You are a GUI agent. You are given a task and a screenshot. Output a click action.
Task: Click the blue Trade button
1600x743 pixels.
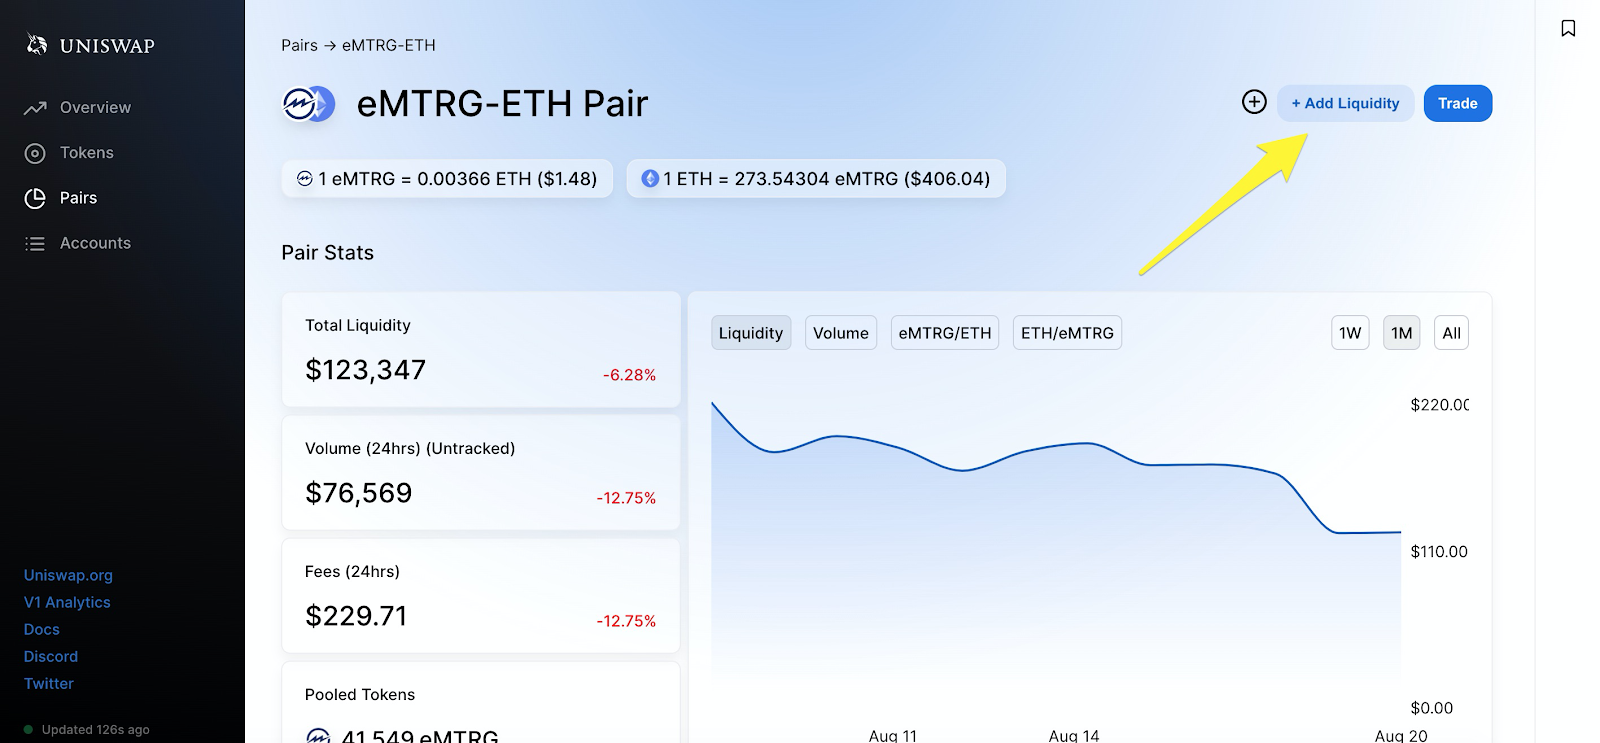click(1458, 103)
